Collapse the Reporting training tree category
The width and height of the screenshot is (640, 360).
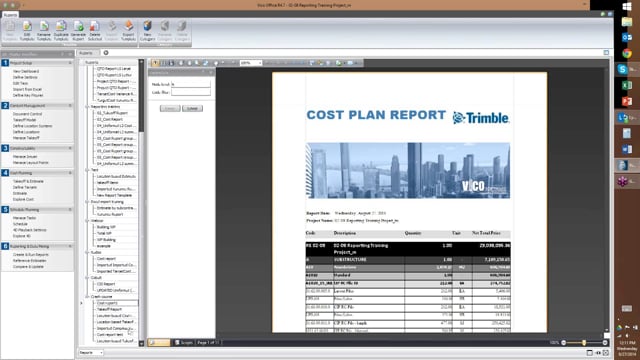click(x=87, y=107)
